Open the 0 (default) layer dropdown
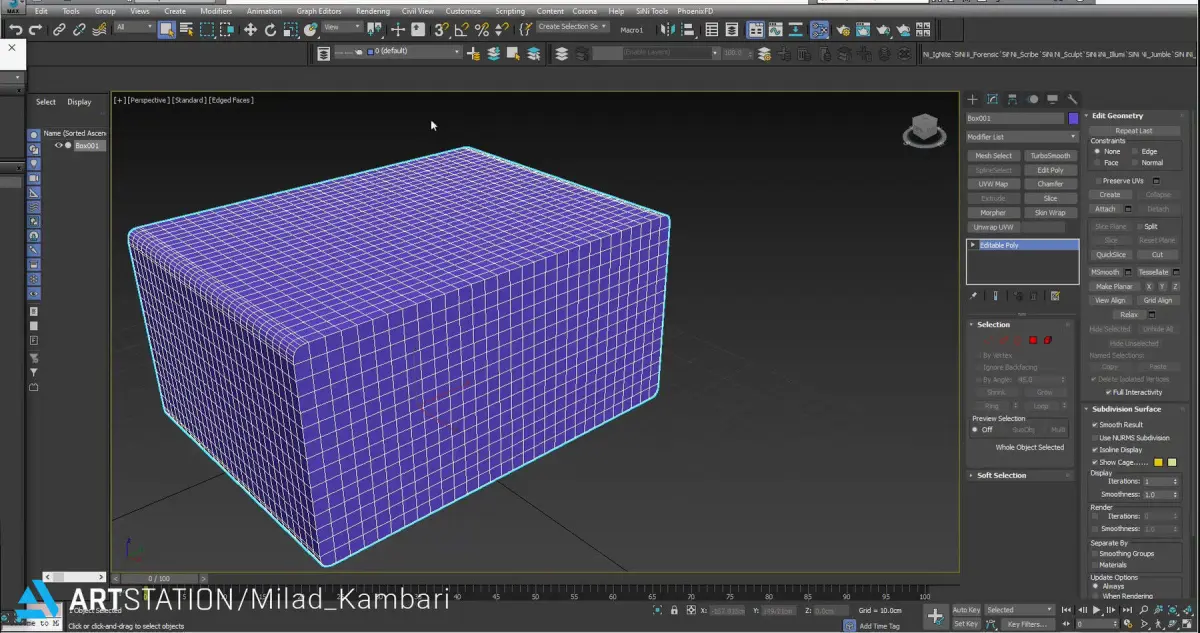Viewport: 1200px width, 633px height. point(412,51)
